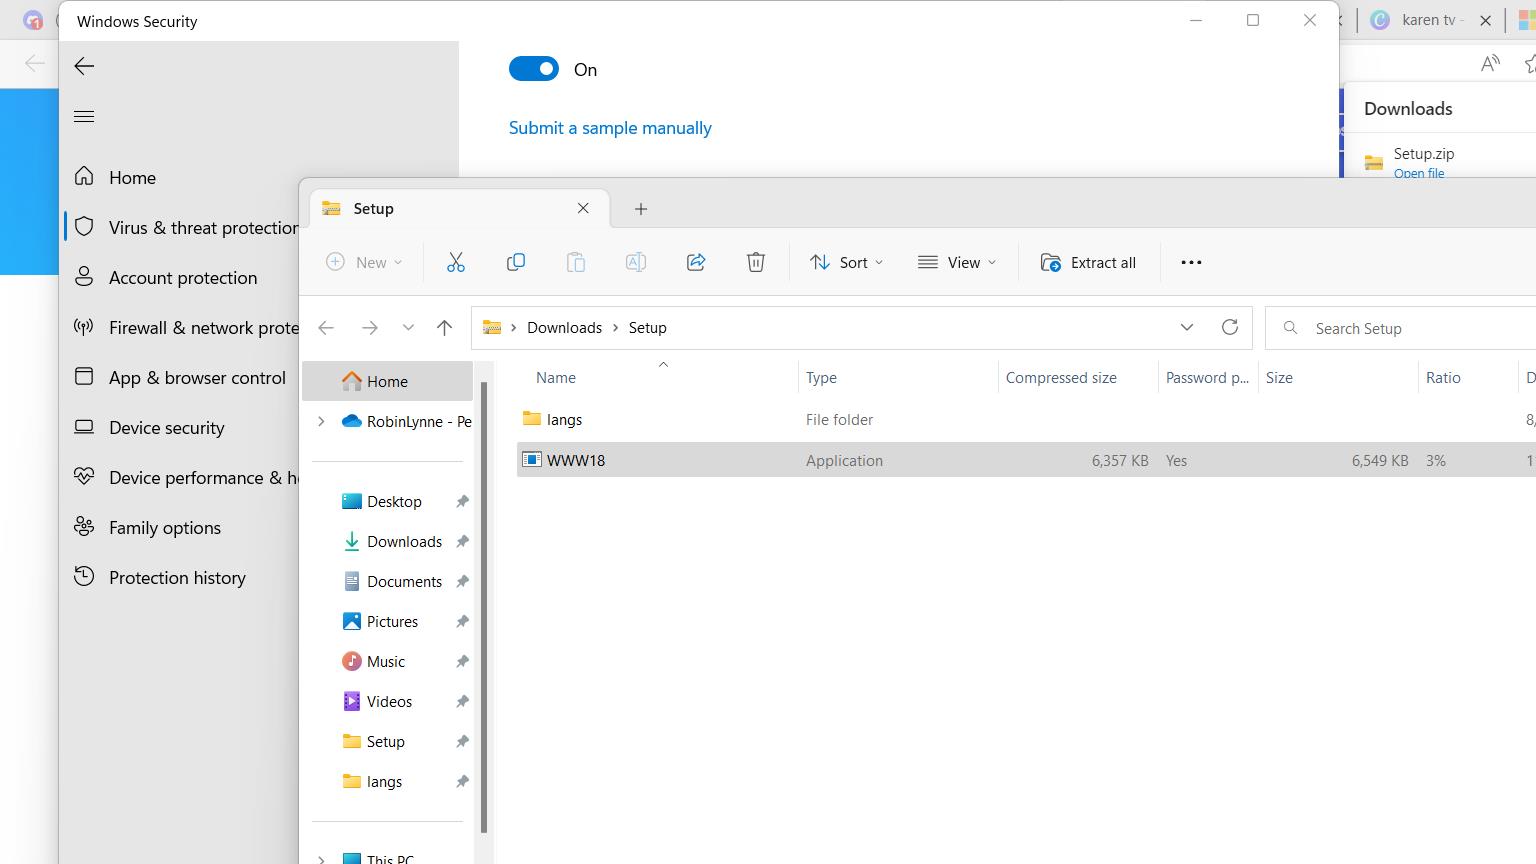Screen dimensions: 1536x864
Task: Click the Share icon in Explorer toolbar
Action: point(696,262)
